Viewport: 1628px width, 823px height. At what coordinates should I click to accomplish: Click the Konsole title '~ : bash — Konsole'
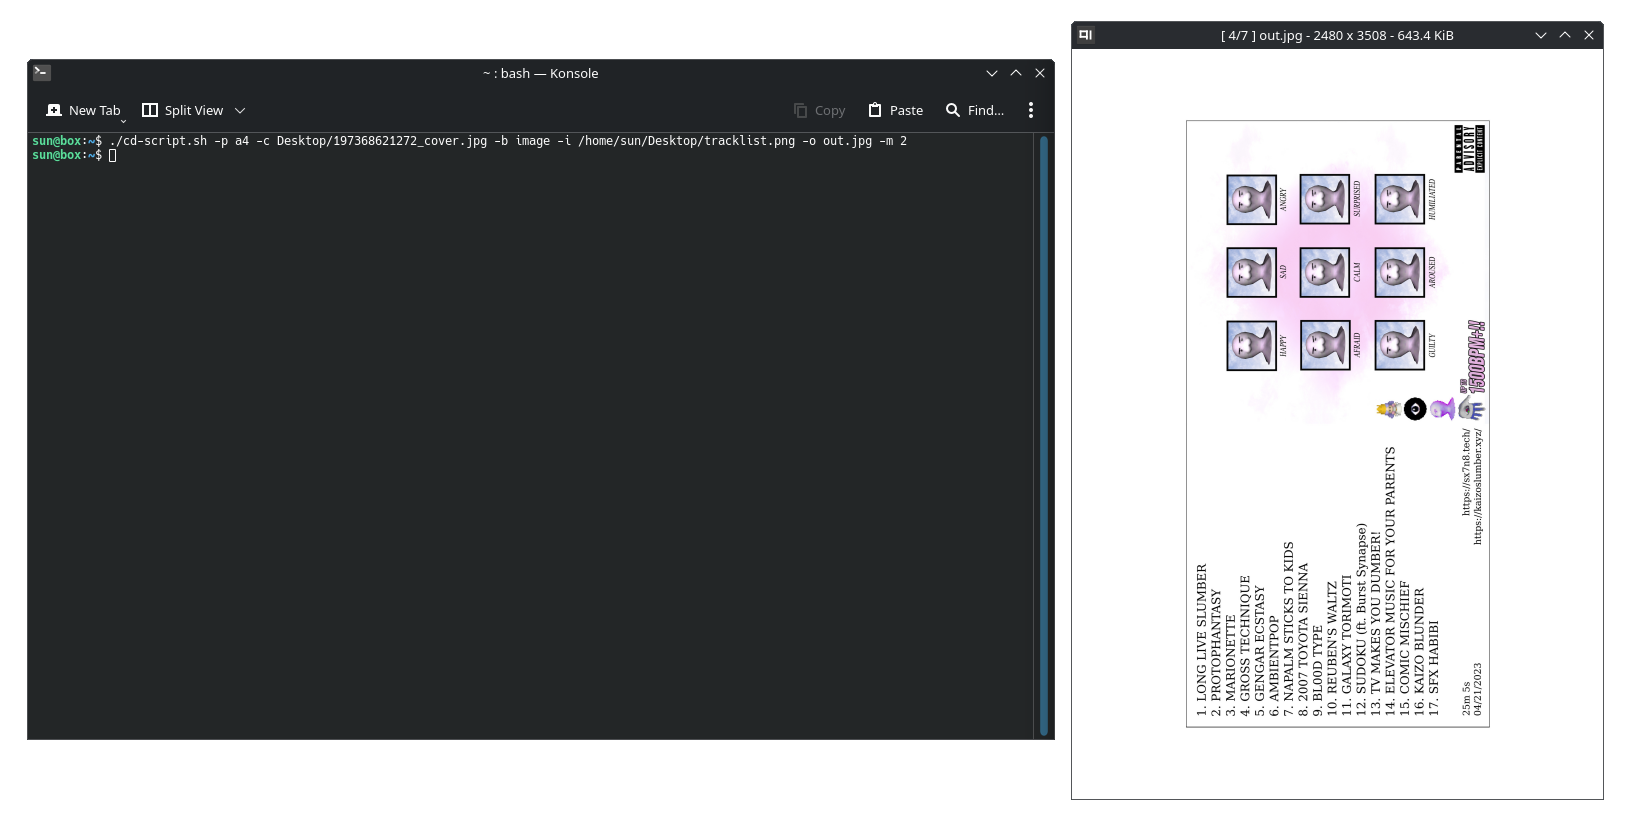(x=540, y=73)
